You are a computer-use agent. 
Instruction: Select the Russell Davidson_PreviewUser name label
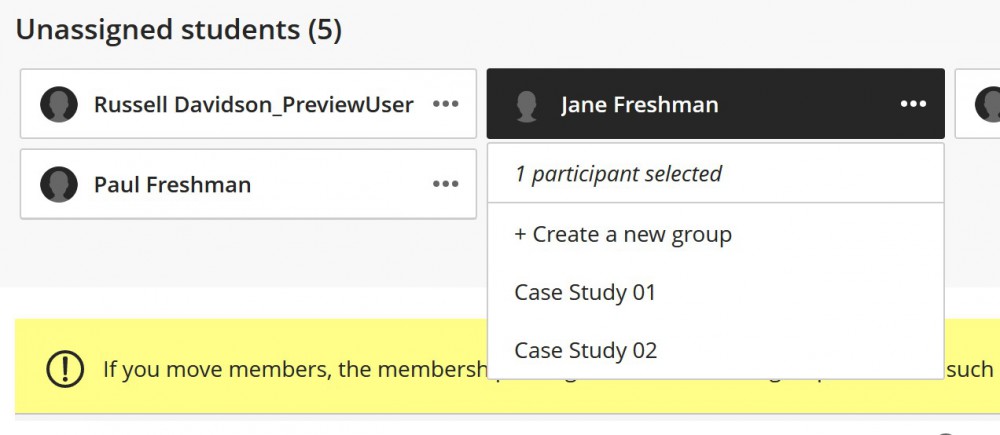pos(254,105)
